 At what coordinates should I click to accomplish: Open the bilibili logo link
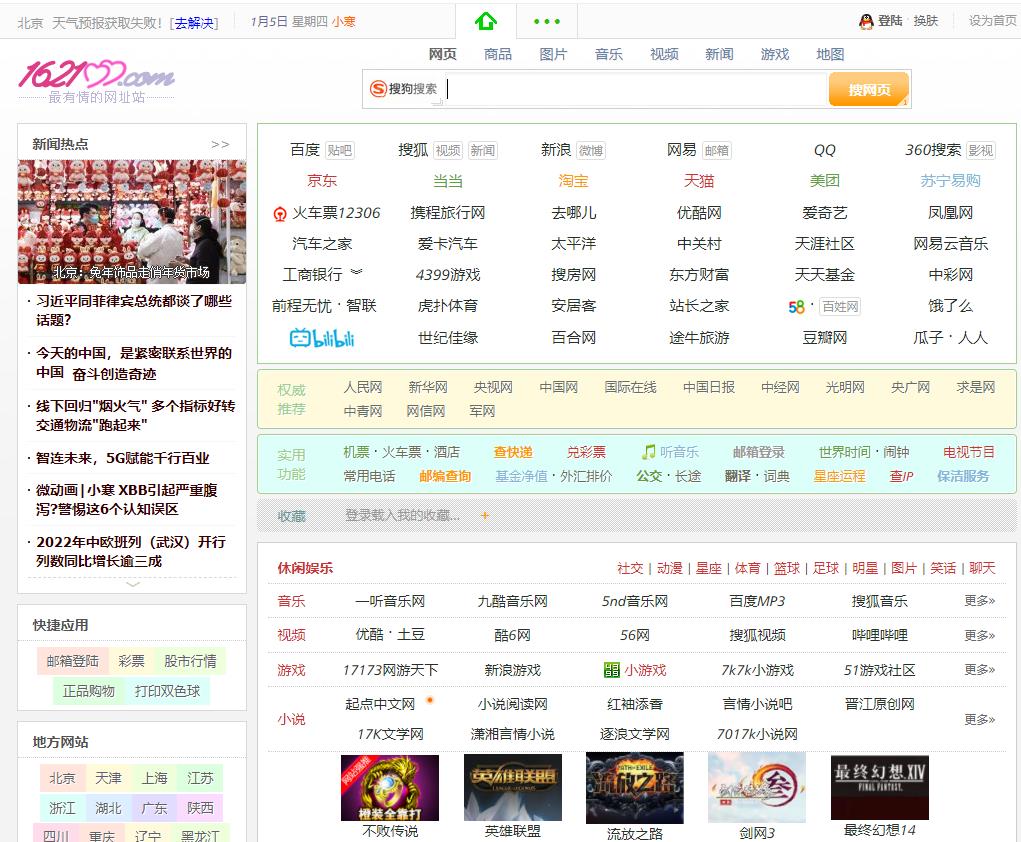coord(322,337)
